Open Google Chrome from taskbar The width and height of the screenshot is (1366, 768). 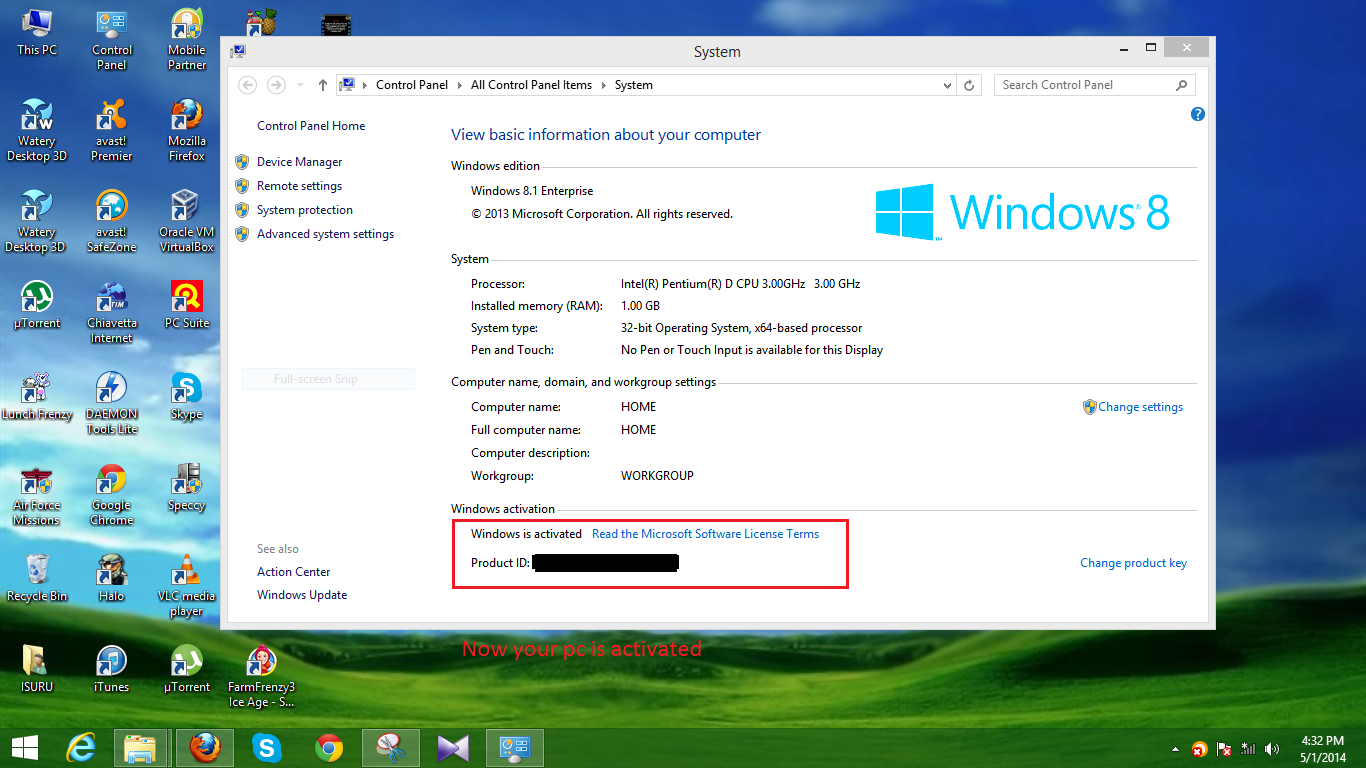click(328, 747)
